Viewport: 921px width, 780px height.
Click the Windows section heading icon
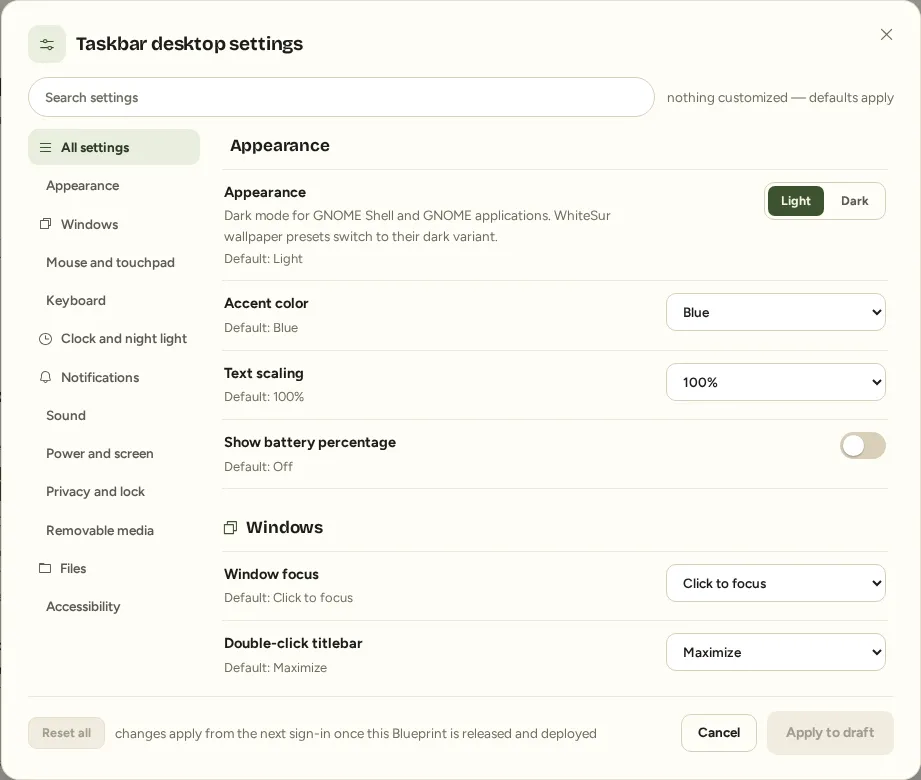(x=230, y=527)
